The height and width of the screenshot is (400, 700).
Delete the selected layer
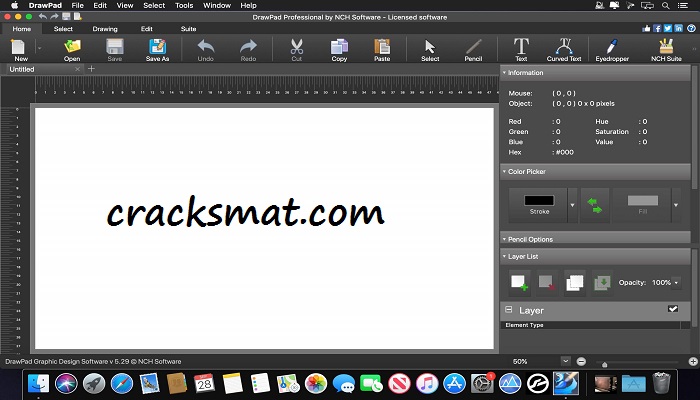tap(547, 283)
